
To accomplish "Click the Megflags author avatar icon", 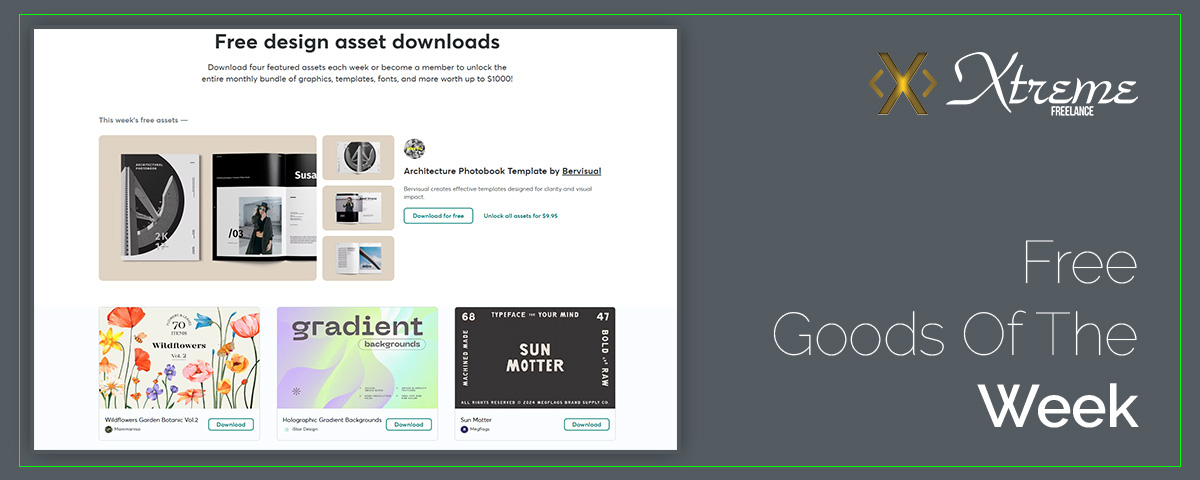I will [x=464, y=429].
